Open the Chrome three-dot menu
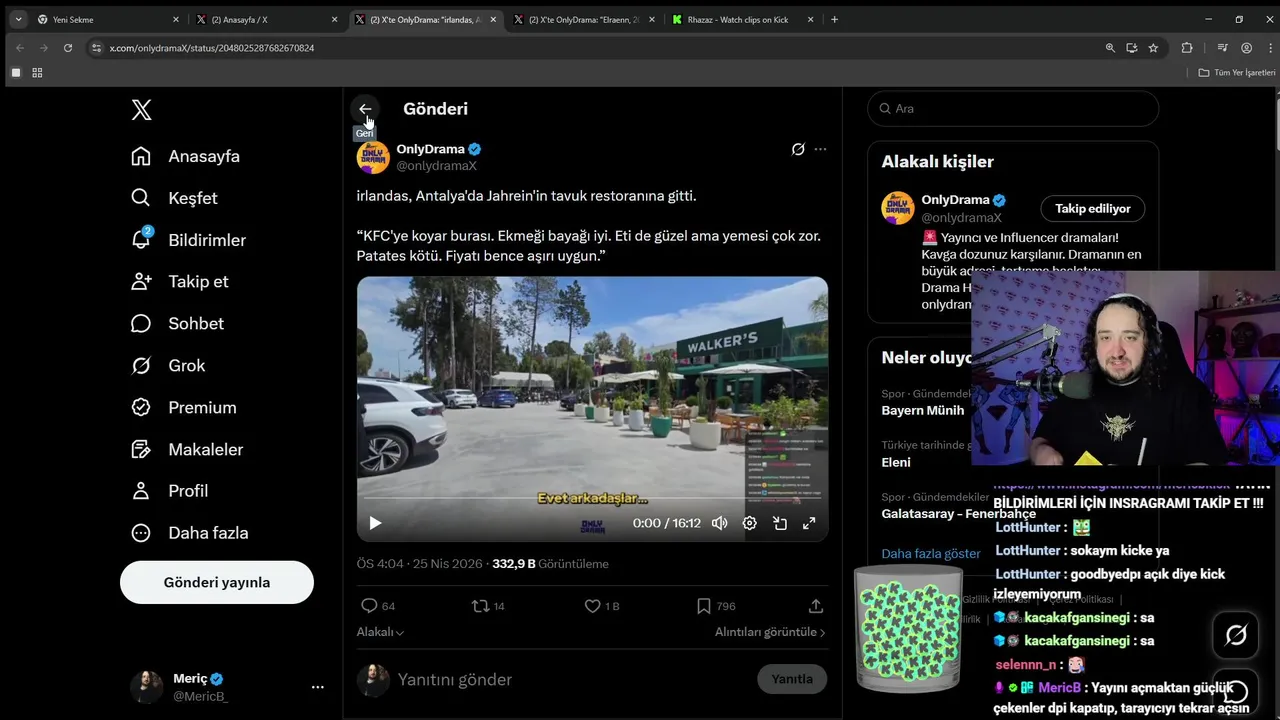The width and height of the screenshot is (1280, 720). point(1268,48)
